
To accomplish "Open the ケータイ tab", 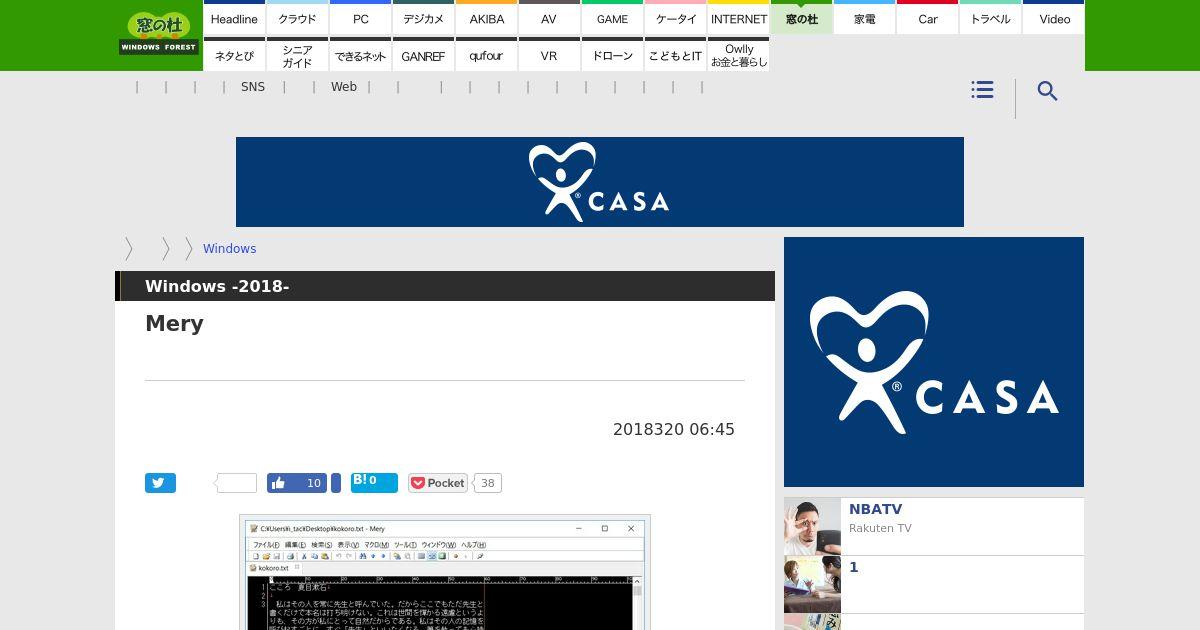I will 675,18.
